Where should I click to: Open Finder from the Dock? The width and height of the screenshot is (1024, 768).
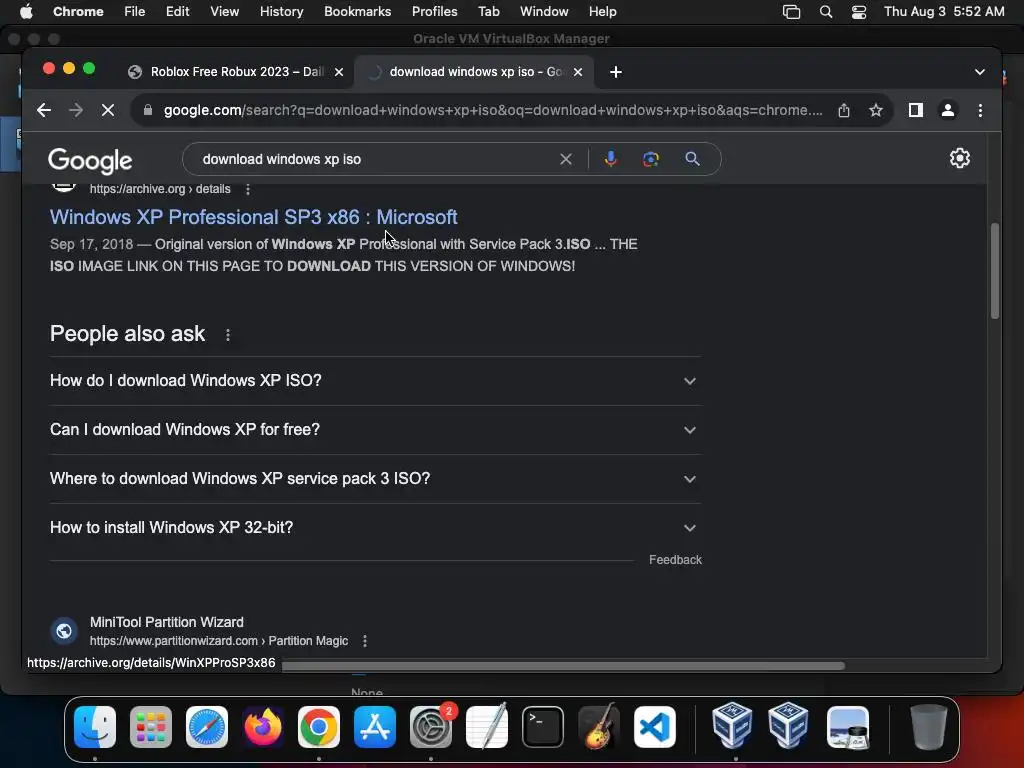click(x=95, y=727)
